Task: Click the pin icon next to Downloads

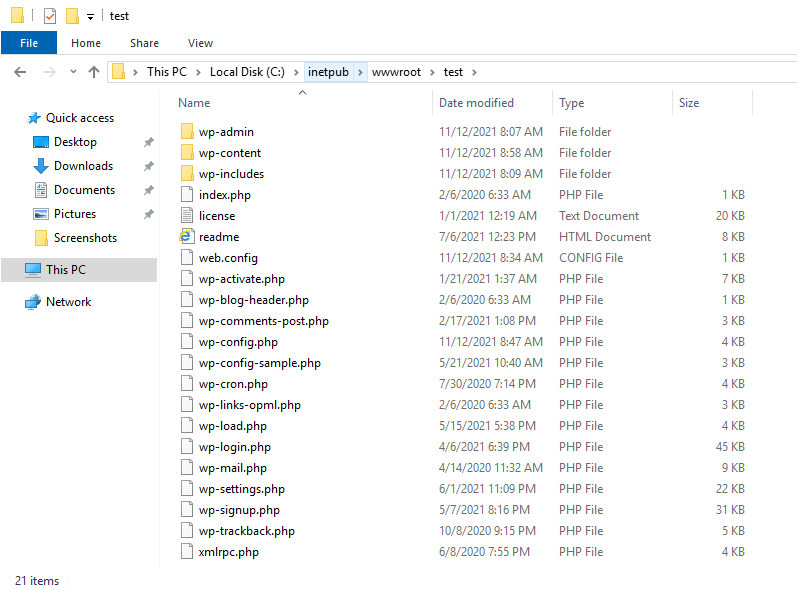Action: pyautogui.click(x=148, y=166)
